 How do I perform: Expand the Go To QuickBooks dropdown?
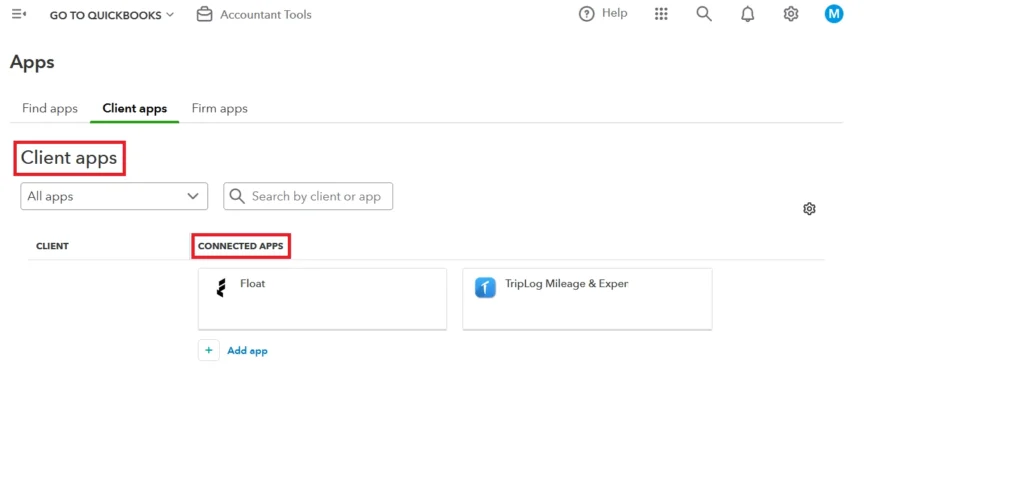click(112, 15)
